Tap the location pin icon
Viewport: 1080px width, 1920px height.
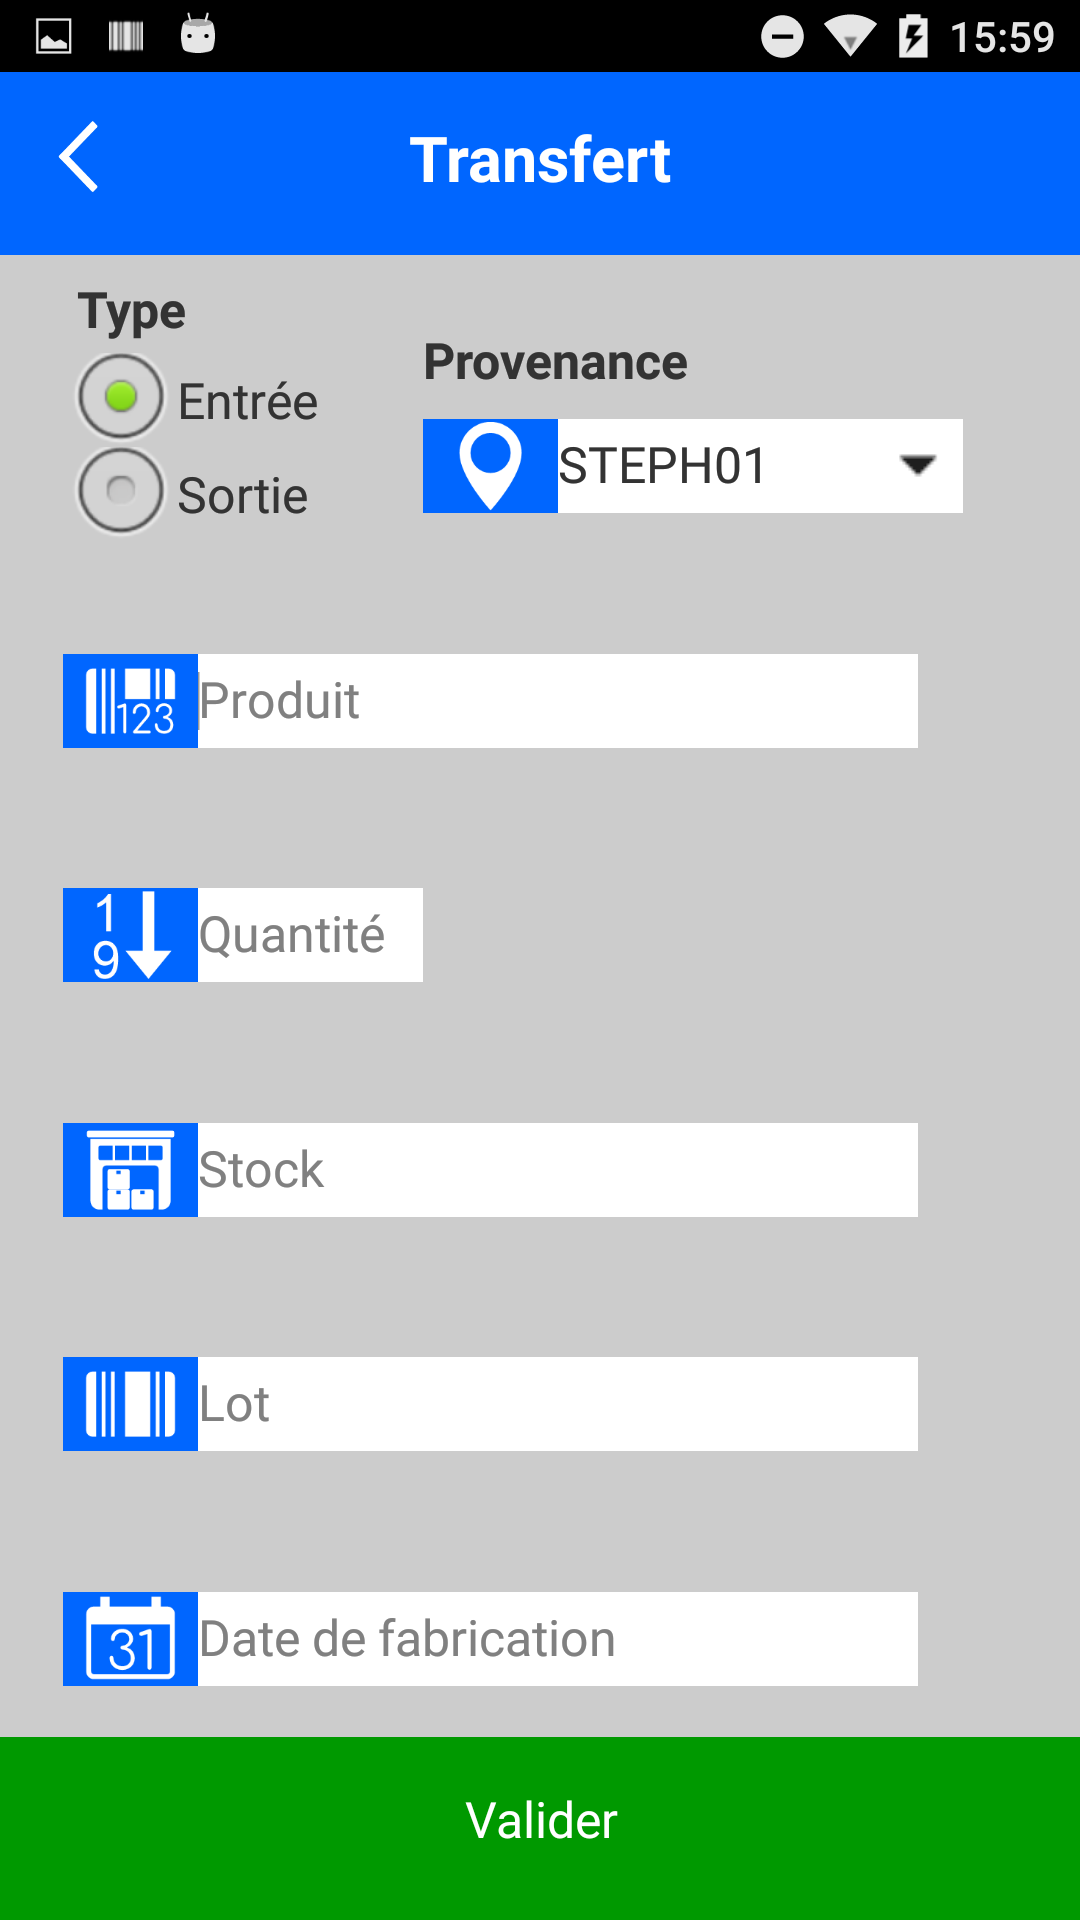point(490,466)
